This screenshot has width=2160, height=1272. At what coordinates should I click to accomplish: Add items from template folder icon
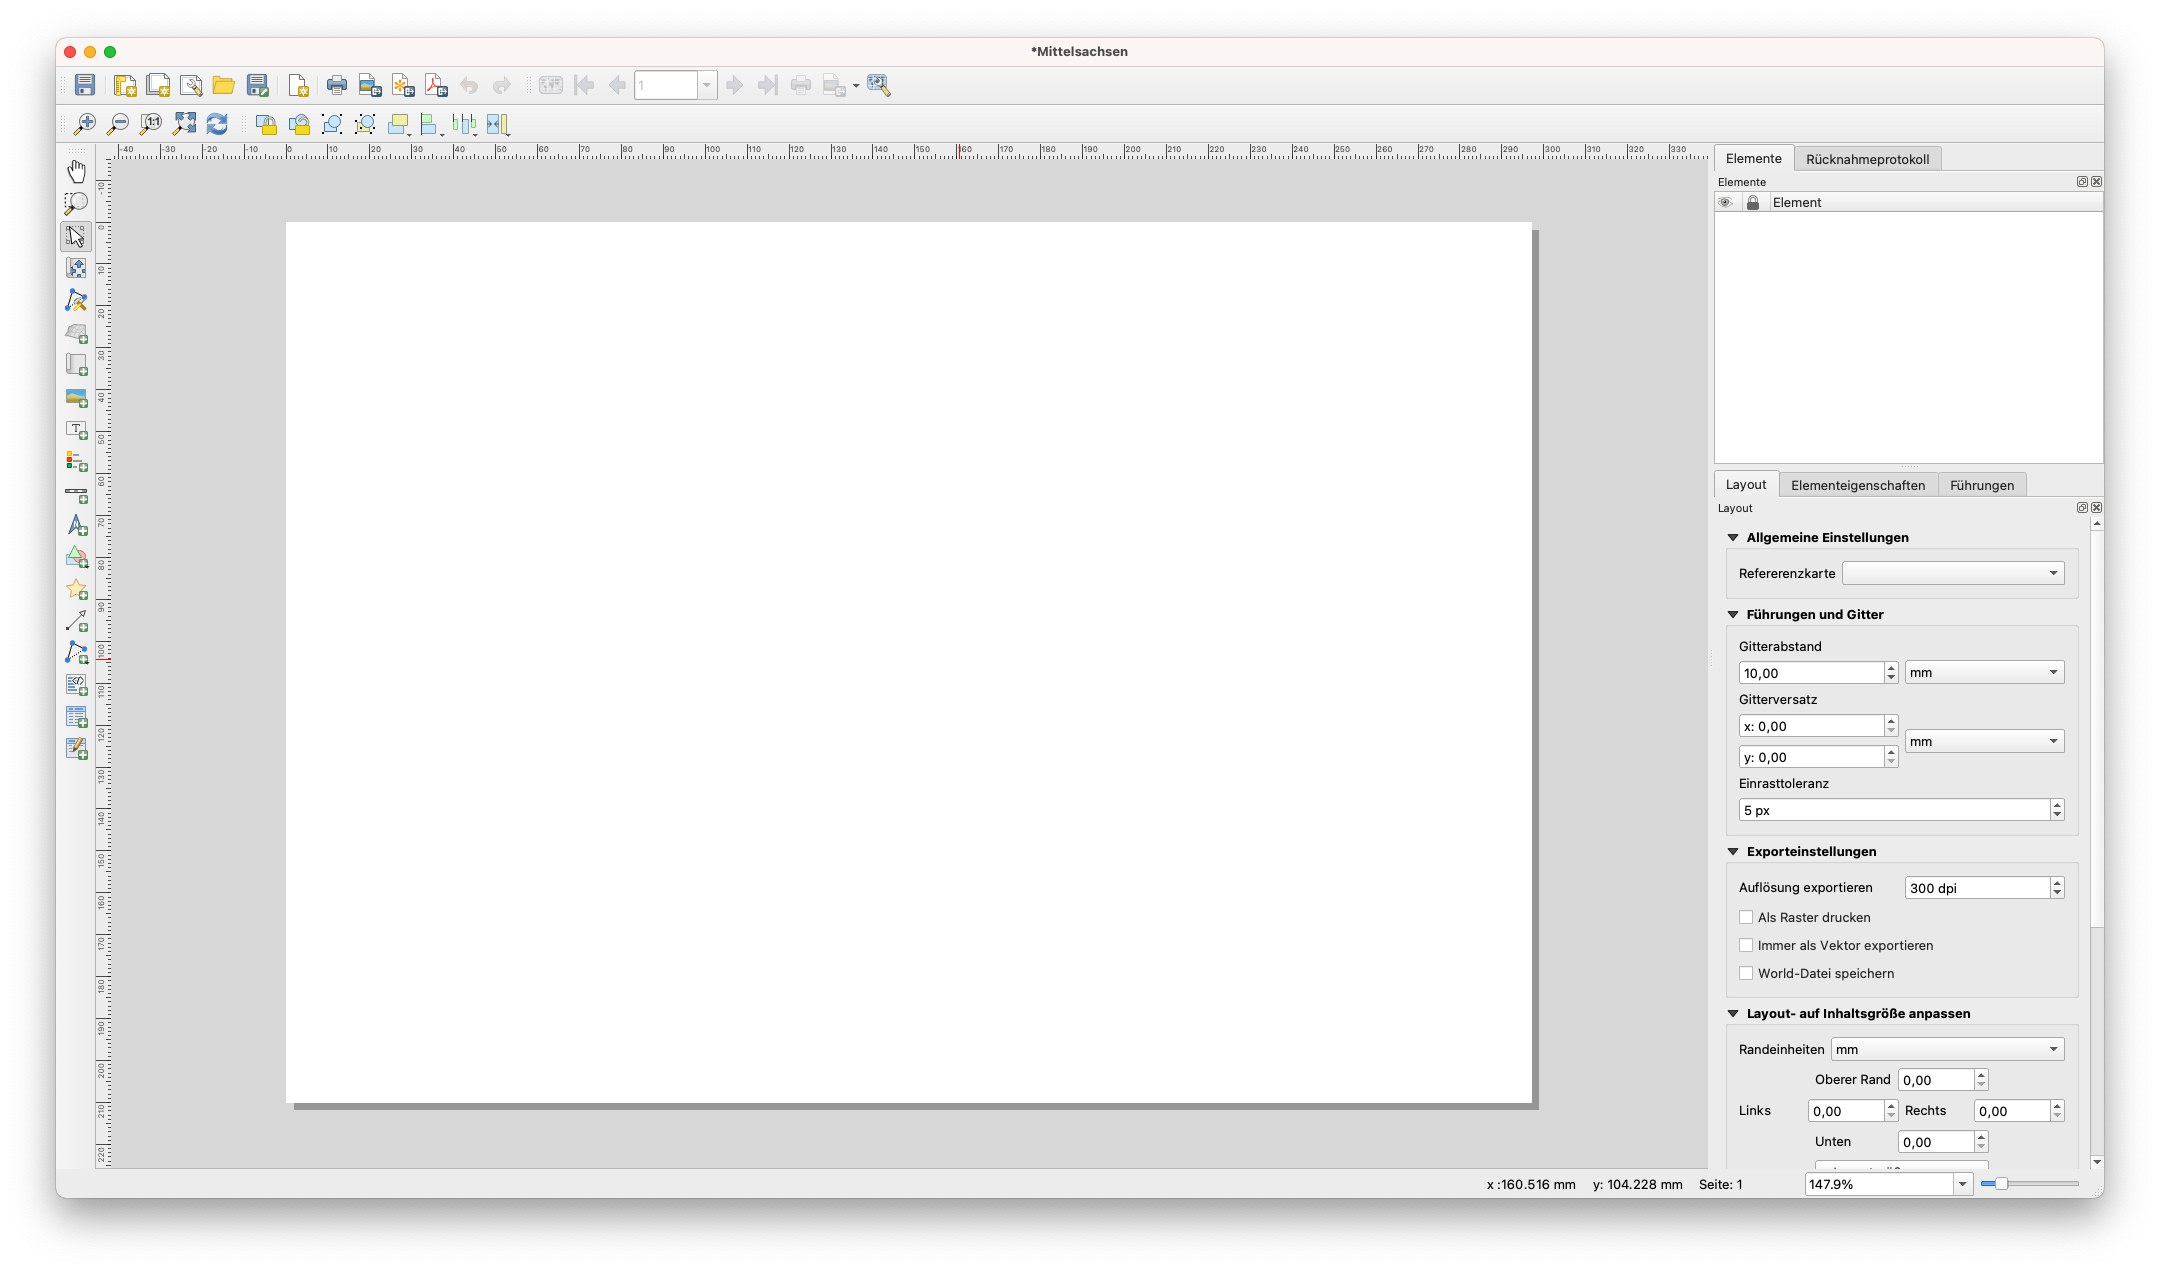pos(224,85)
